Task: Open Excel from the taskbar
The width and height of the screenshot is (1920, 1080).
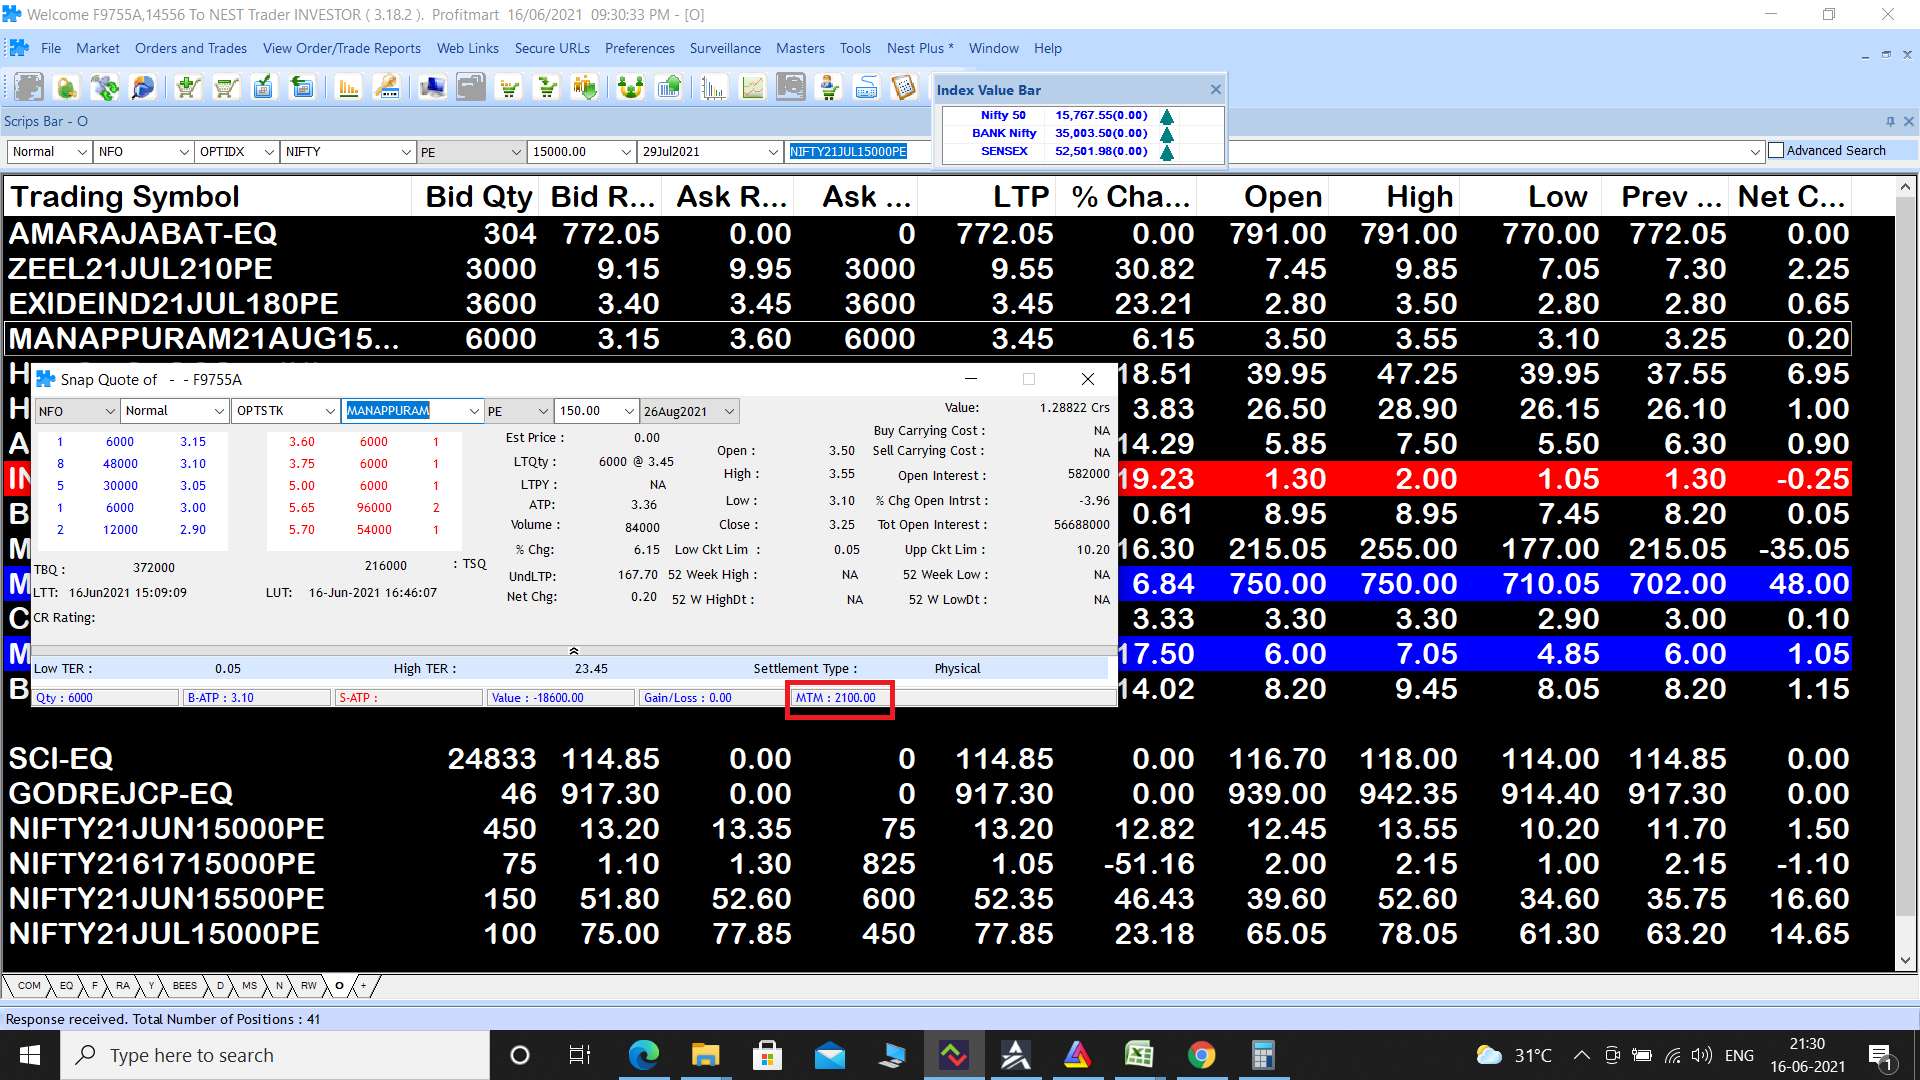Action: [x=1139, y=1055]
